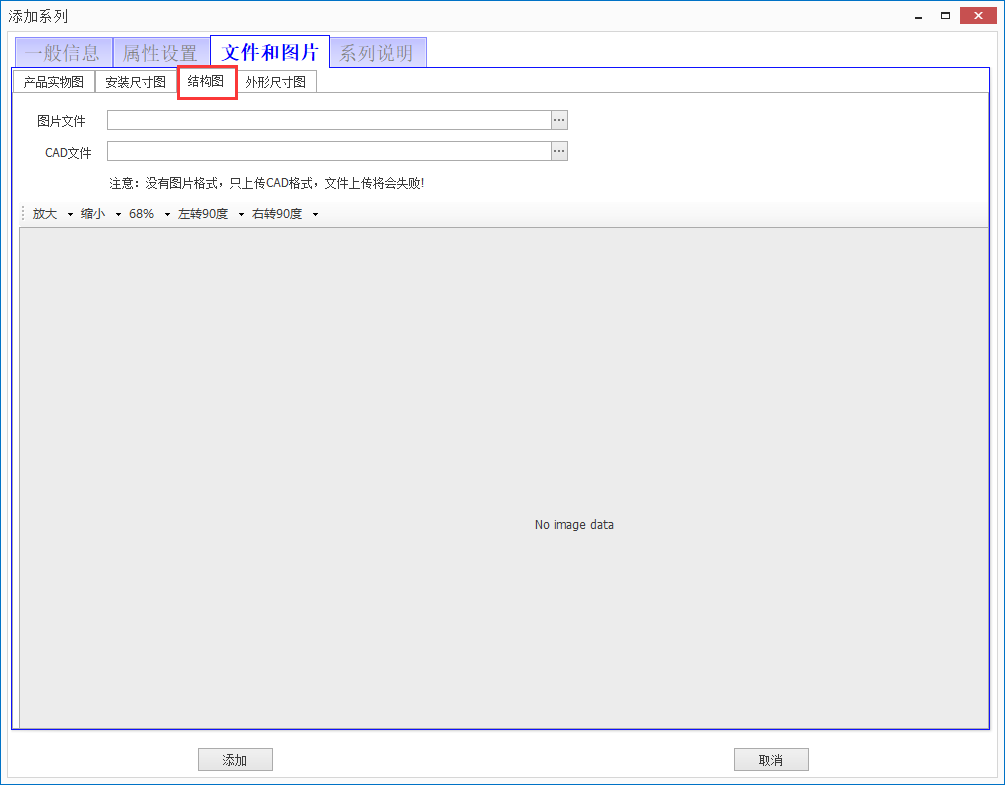This screenshot has width=1005, height=785.
Task: Click 右转90度 to rotate right
Action: point(277,214)
